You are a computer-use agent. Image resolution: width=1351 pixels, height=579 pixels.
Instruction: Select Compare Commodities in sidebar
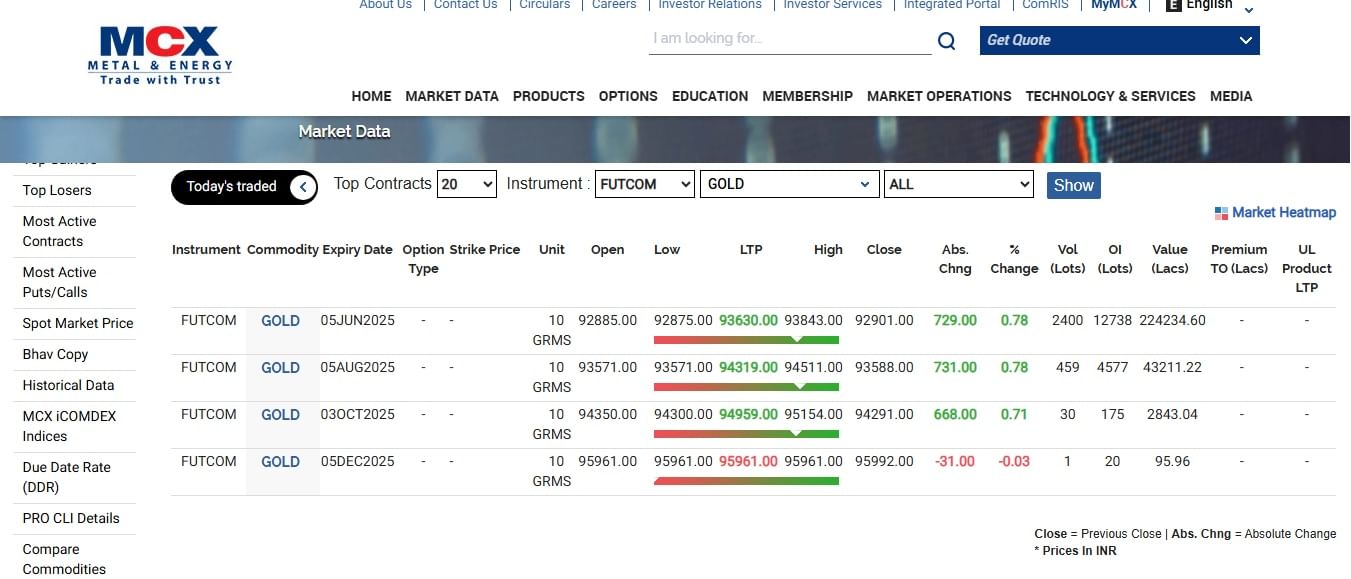64,559
